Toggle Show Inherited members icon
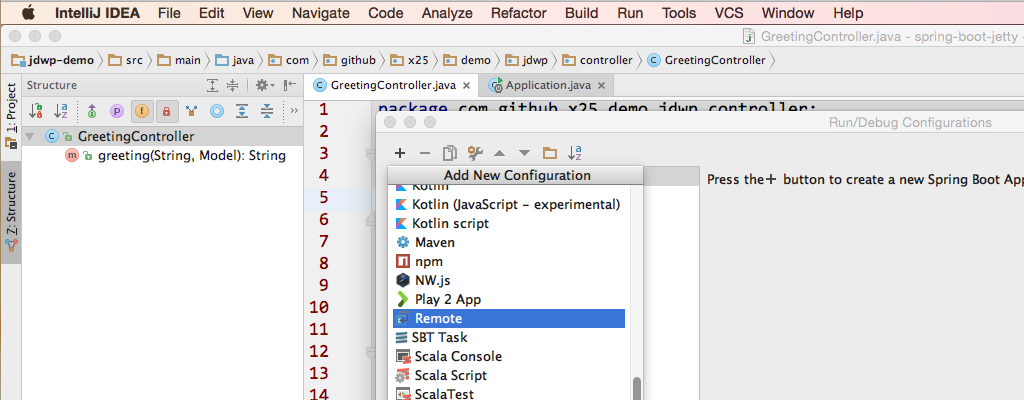1024x400 pixels. (91, 112)
